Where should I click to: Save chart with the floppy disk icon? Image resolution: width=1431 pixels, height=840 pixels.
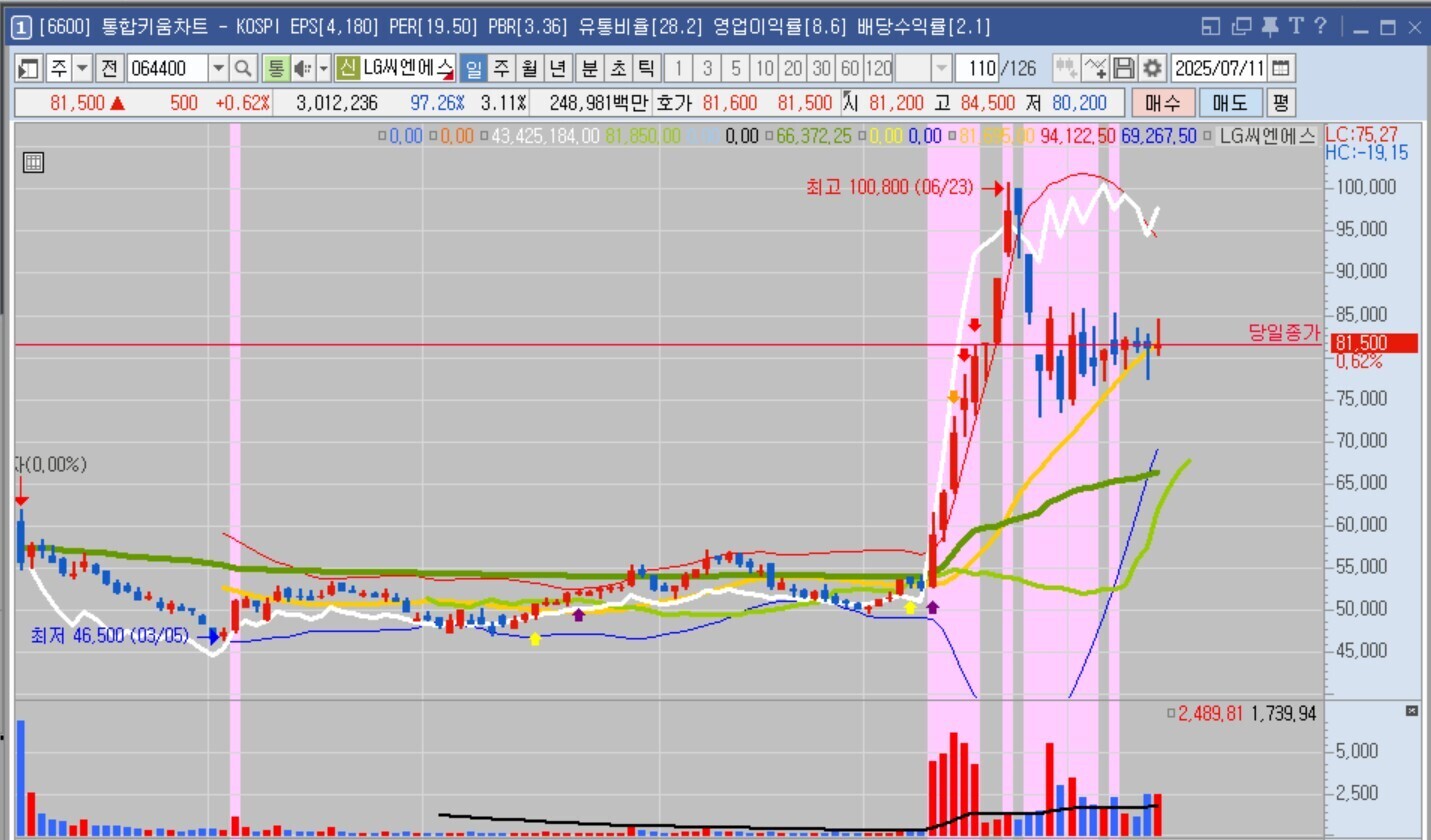(1124, 68)
